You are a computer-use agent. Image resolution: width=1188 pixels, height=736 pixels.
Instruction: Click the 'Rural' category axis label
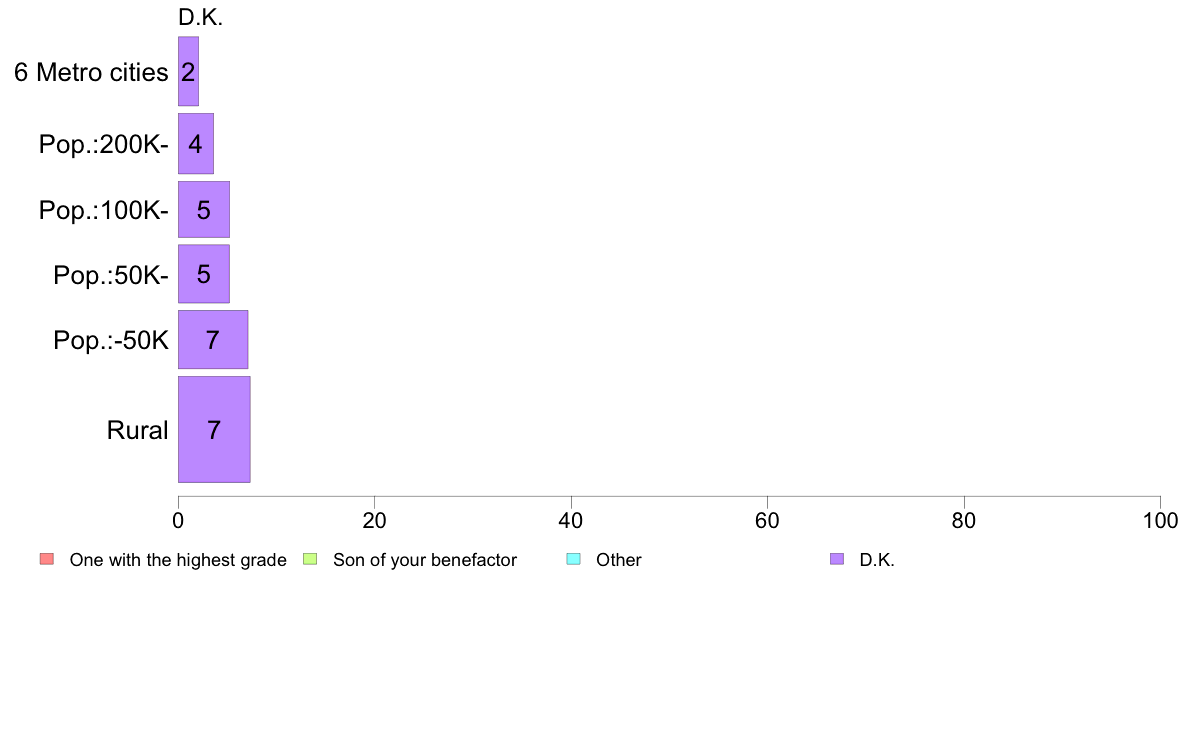[137, 430]
